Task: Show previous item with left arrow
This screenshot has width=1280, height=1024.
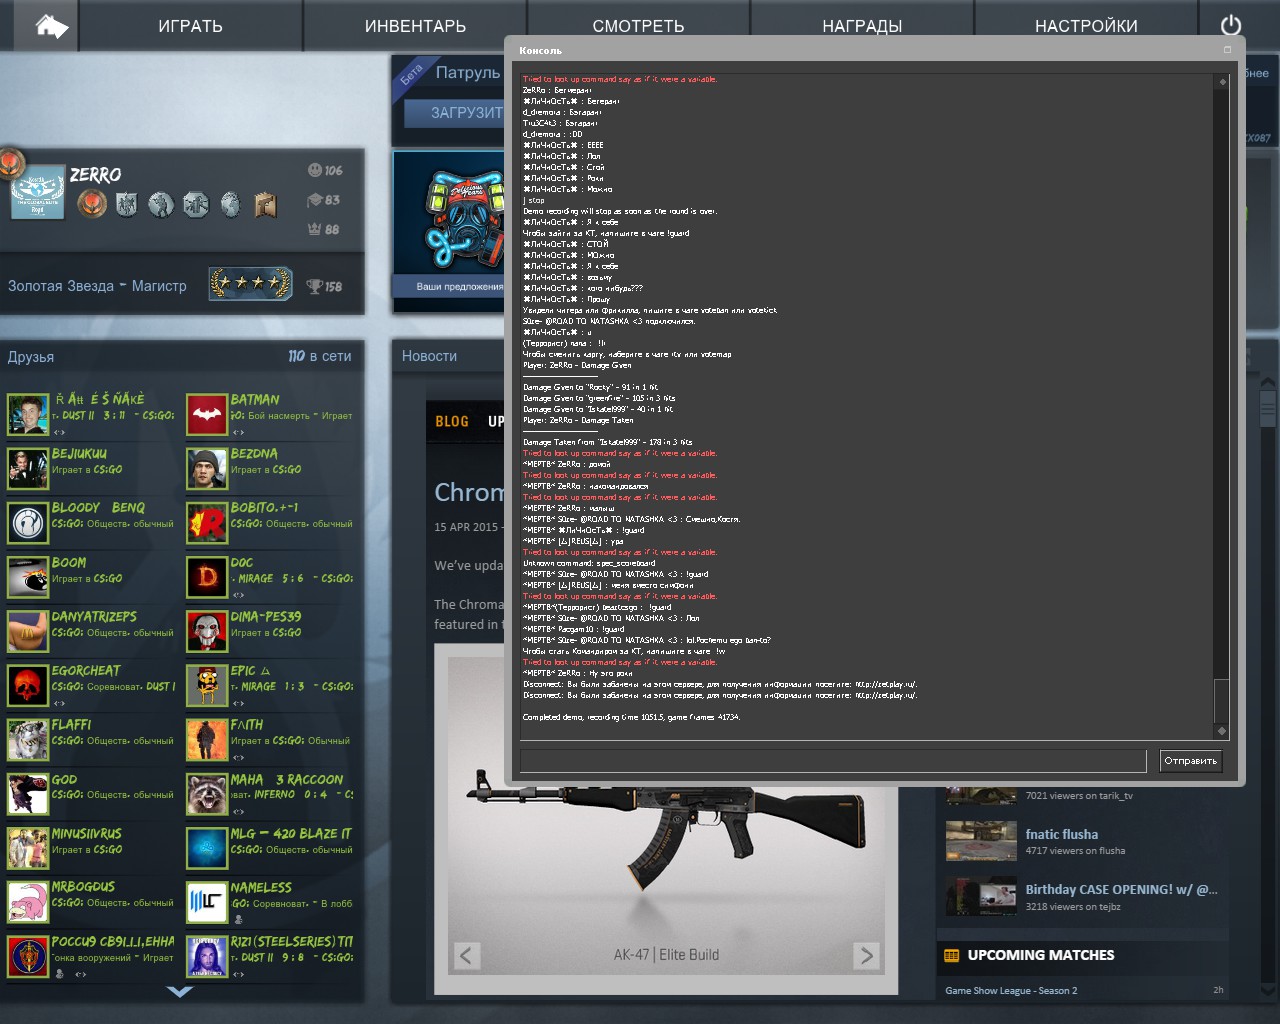Action: coord(466,955)
